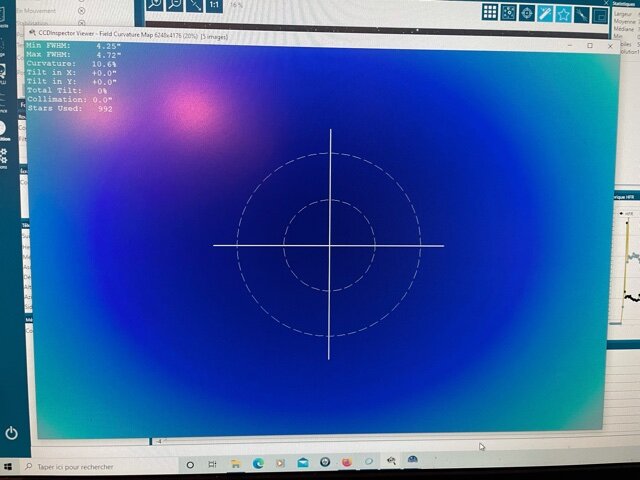The width and height of the screenshot is (640, 480).
Task: Switch to the N.I.N.A. dome icon on taskbar
Action: [x=412, y=459]
